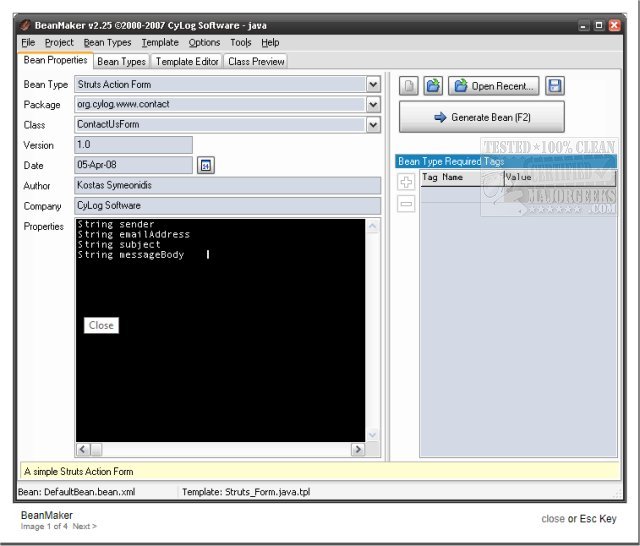640x546 pixels.
Task: Save the bean with the floppy disk icon
Action: 555,86
